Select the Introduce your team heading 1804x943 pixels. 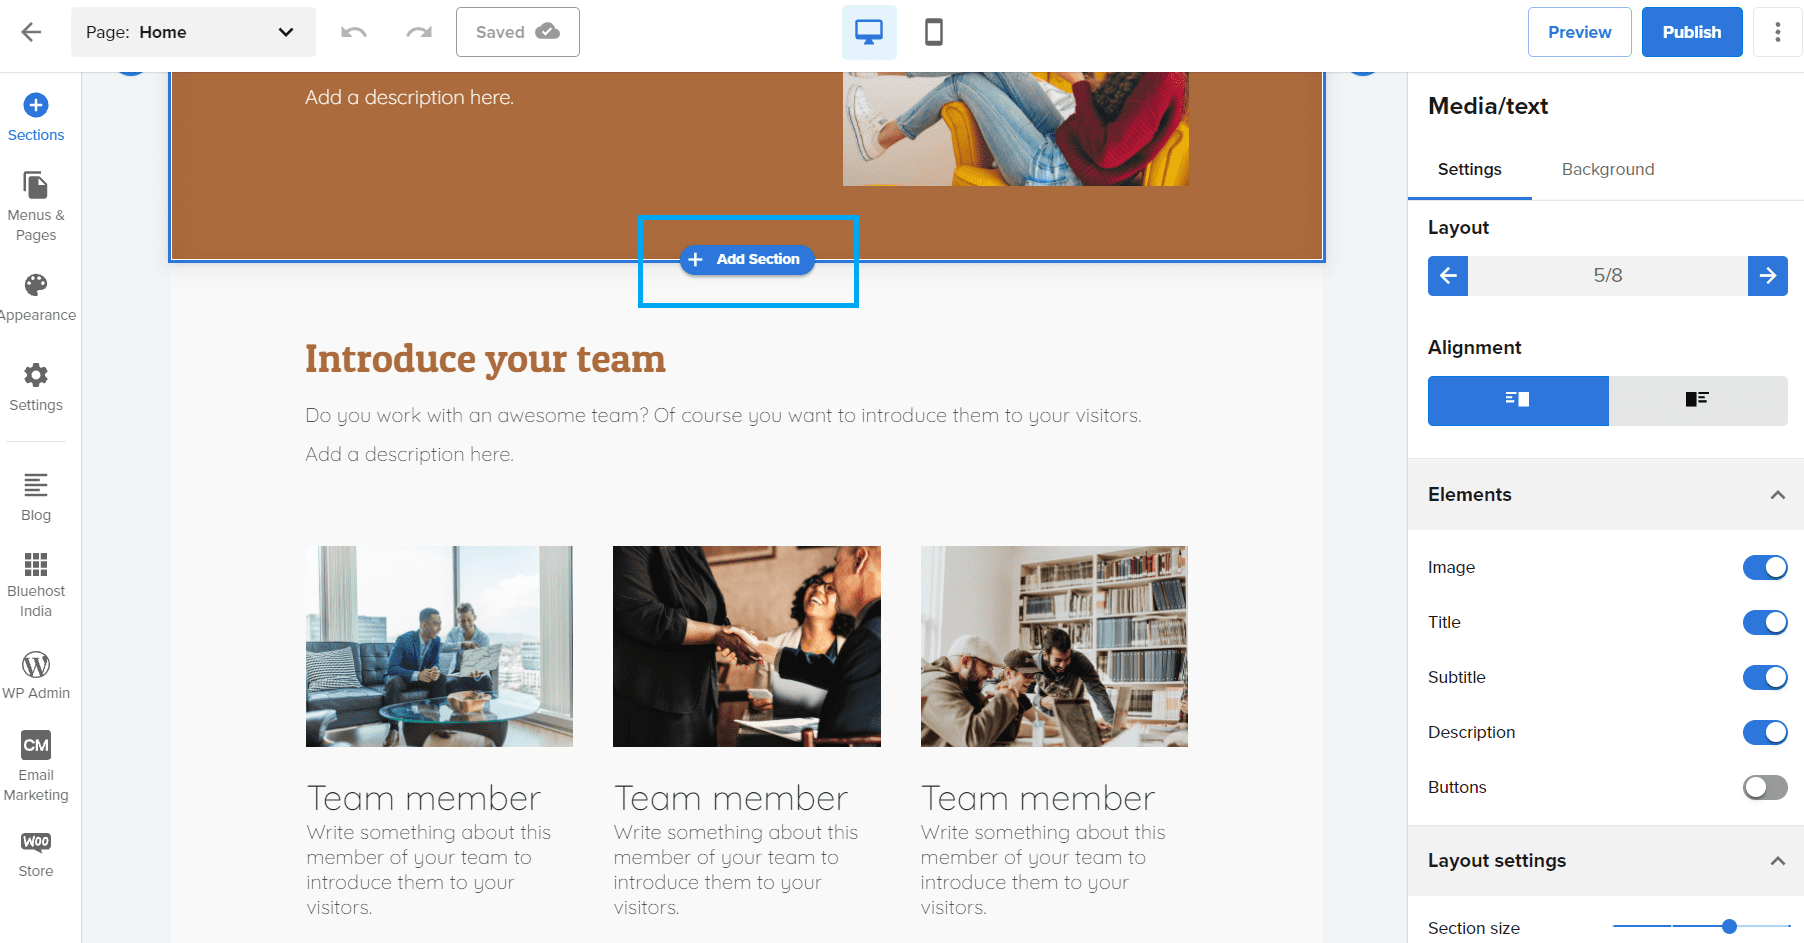pos(485,359)
